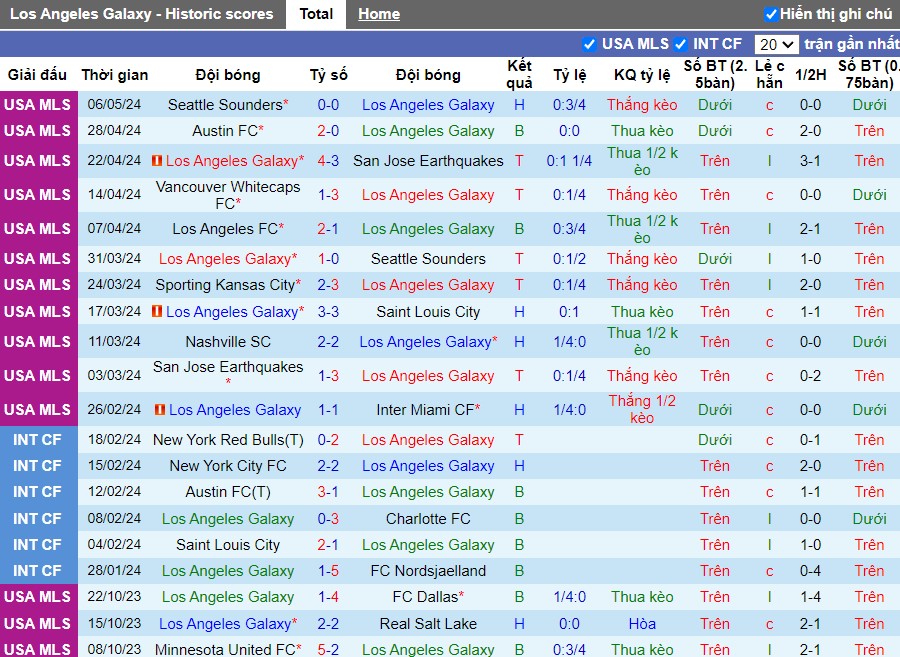Click the date 31/03/24

tap(114, 259)
